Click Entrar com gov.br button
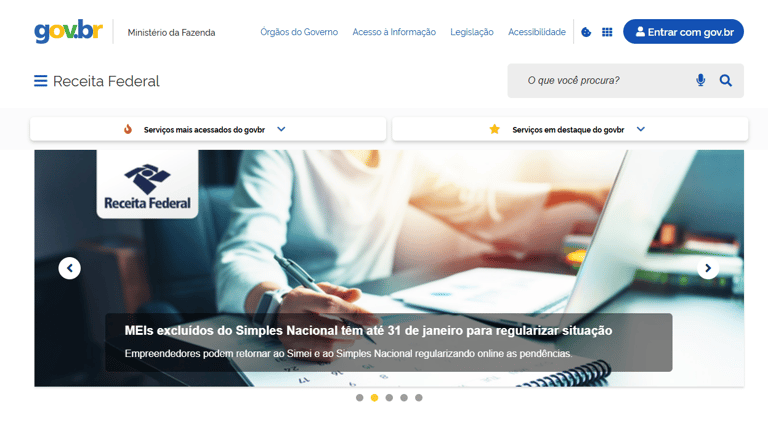This screenshot has height=431, width=768. tap(683, 32)
